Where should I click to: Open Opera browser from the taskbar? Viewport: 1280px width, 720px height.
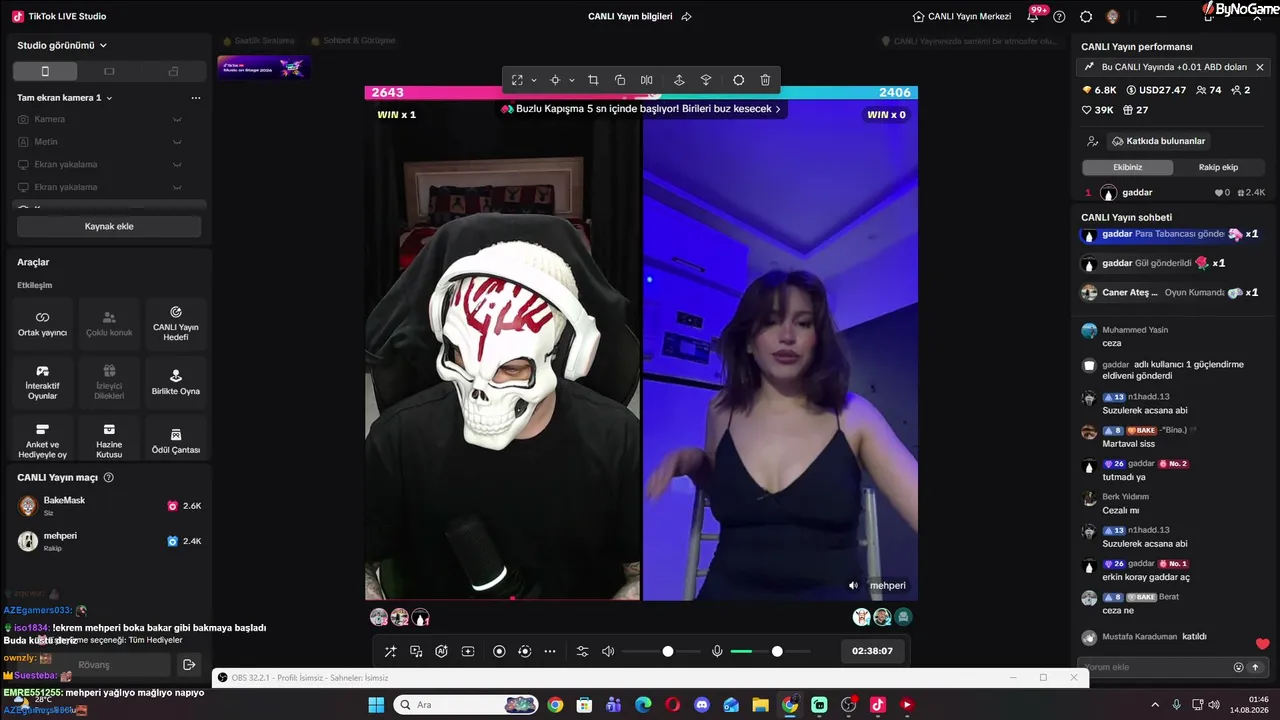coord(672,705)
